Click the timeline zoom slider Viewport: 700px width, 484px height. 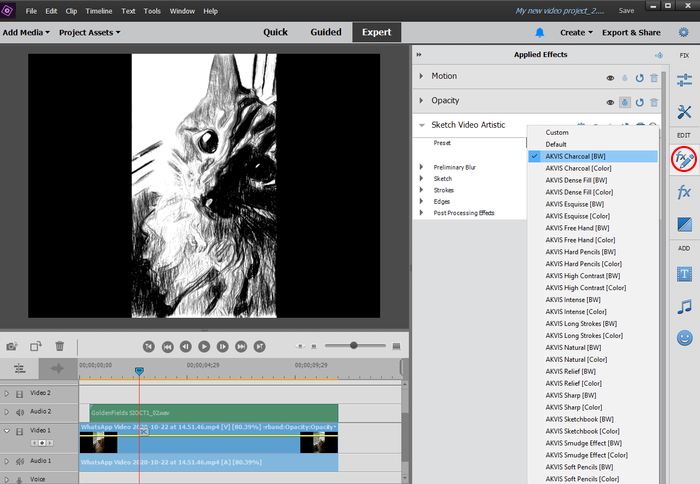(354, 345)
